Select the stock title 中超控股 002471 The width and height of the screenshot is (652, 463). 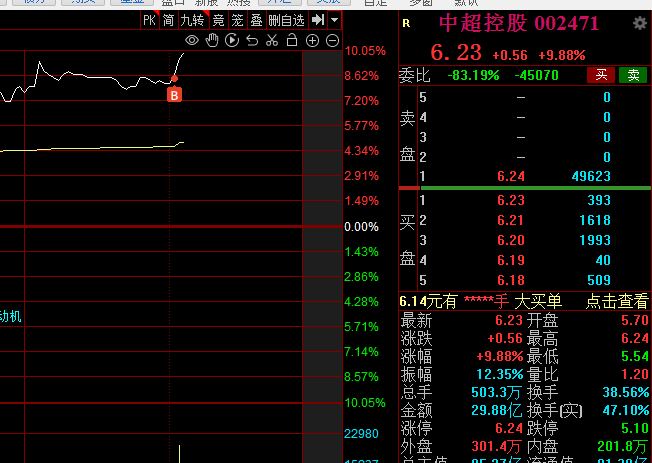[x=519, y=23]
